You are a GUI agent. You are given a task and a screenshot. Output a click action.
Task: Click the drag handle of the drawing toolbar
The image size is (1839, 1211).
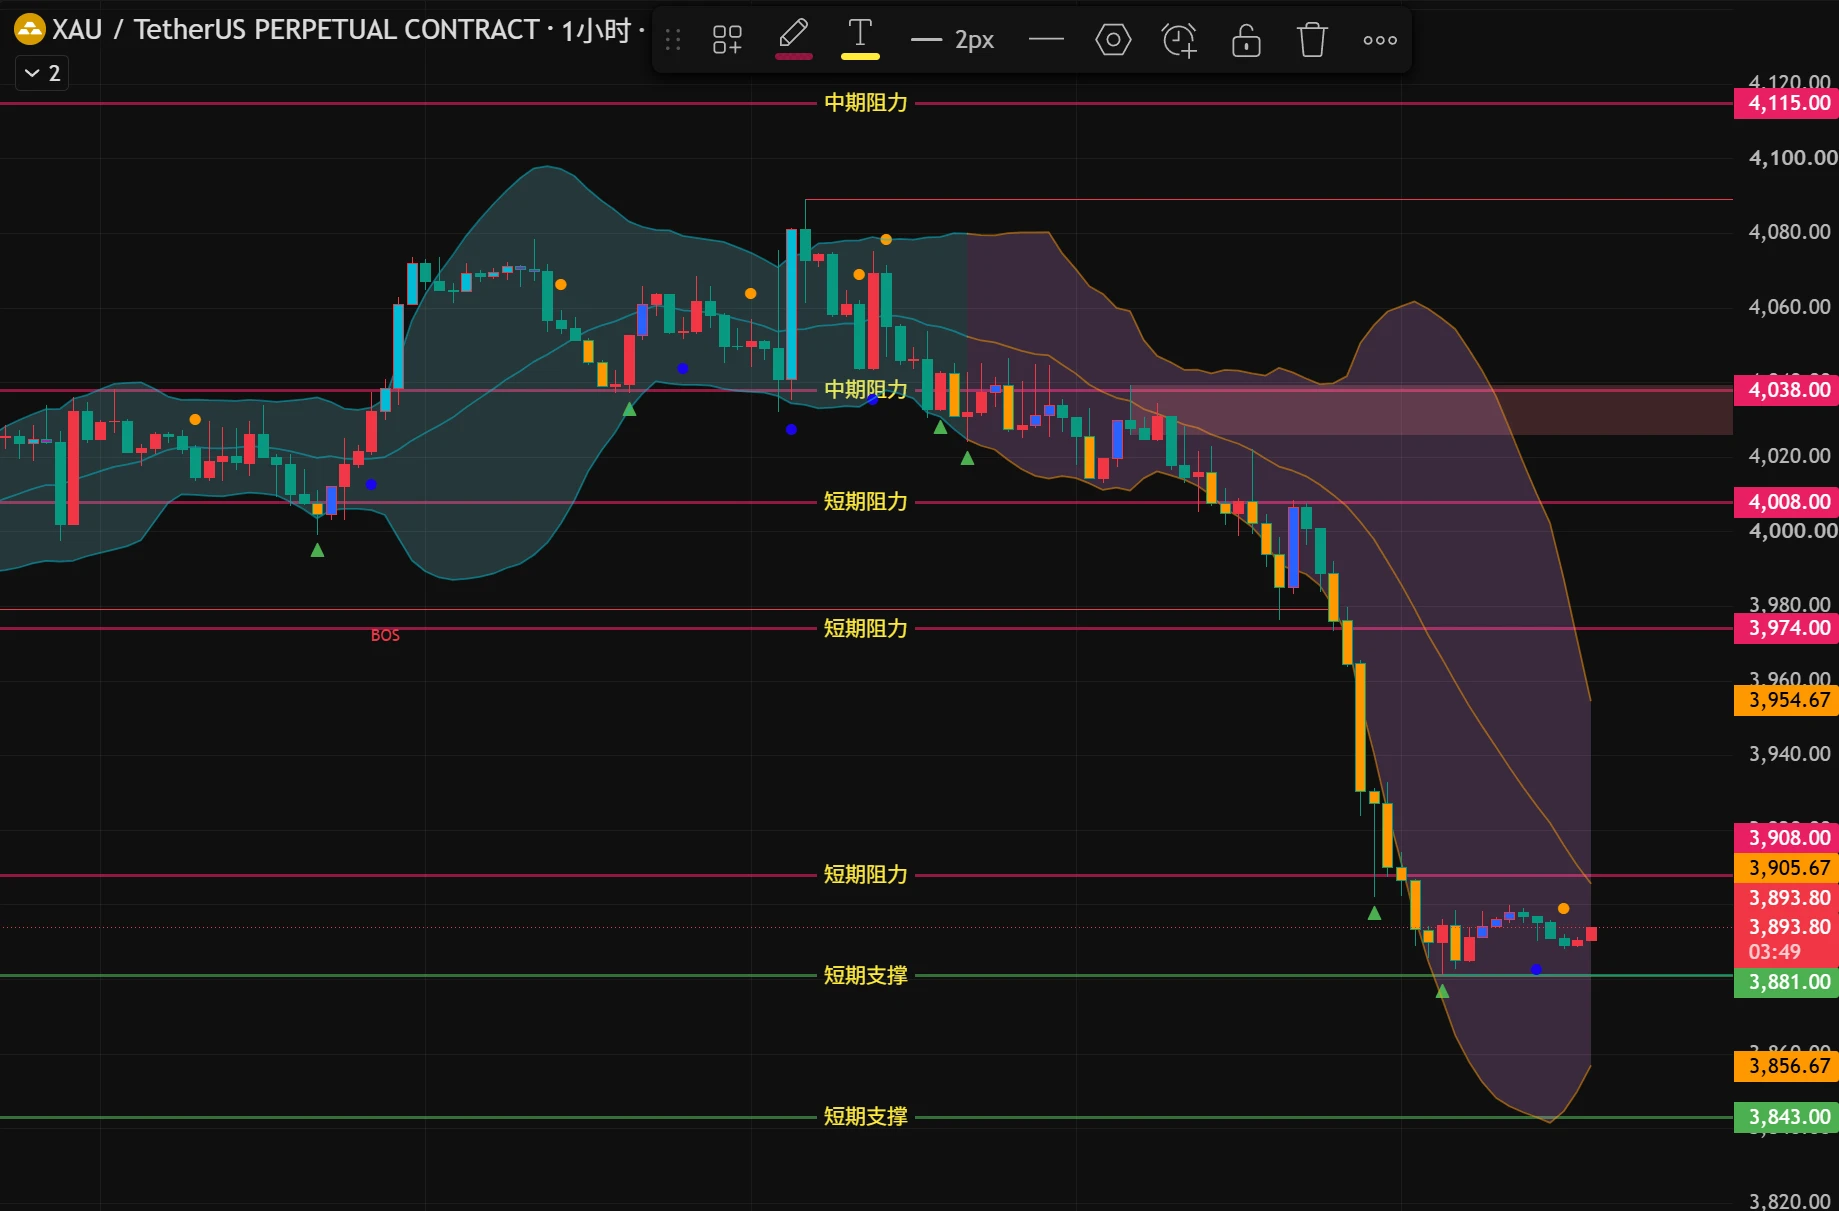673,40
